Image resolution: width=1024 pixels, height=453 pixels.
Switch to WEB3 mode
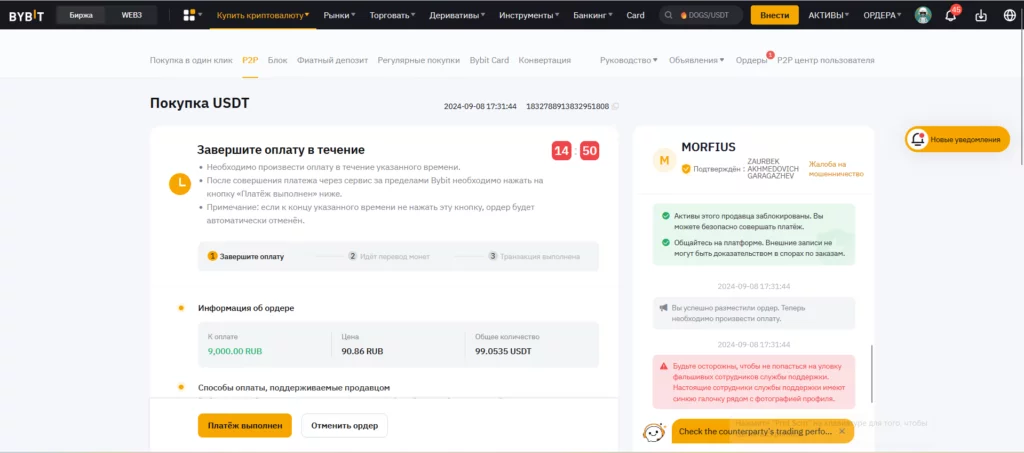point(131,15)
